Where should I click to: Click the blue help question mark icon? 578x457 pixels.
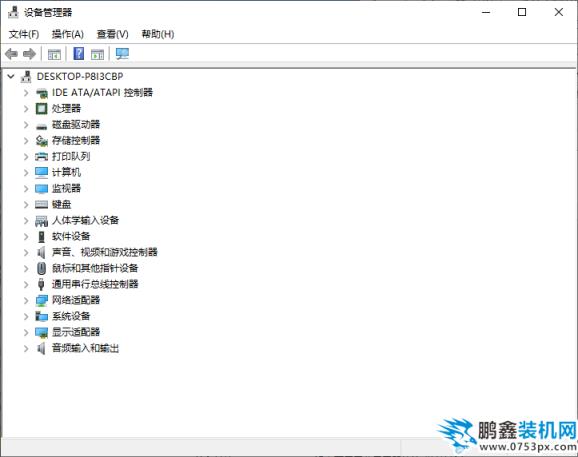[x=79, y=54]
